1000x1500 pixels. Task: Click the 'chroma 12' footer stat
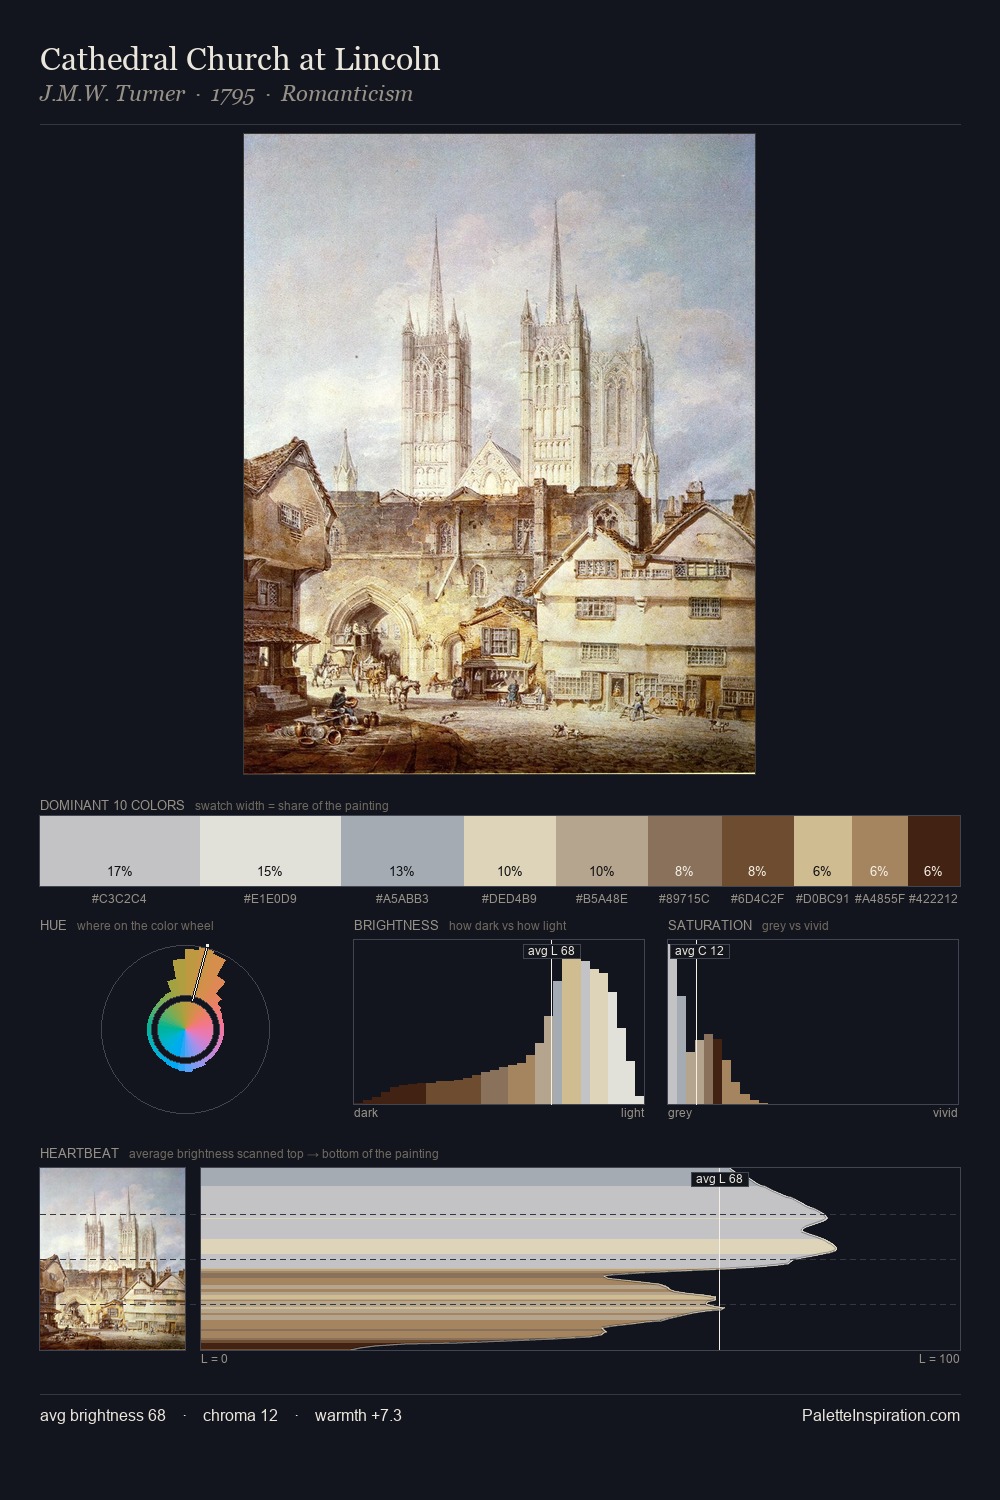click(240, 1415)
